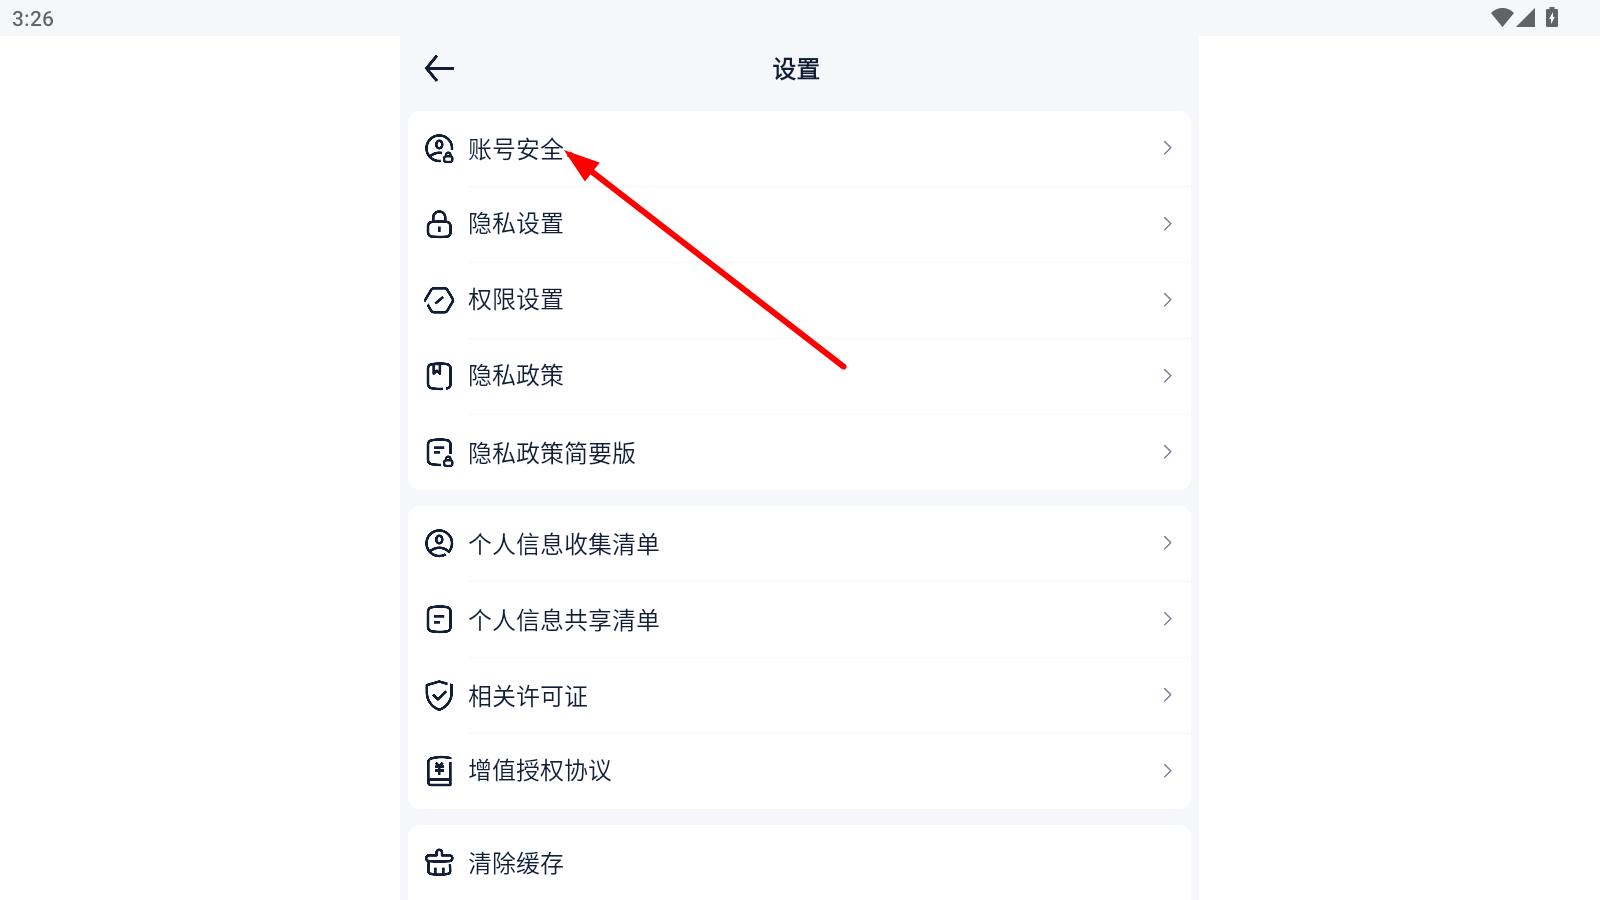Click the battery icon in status bar

[1552, 17]
